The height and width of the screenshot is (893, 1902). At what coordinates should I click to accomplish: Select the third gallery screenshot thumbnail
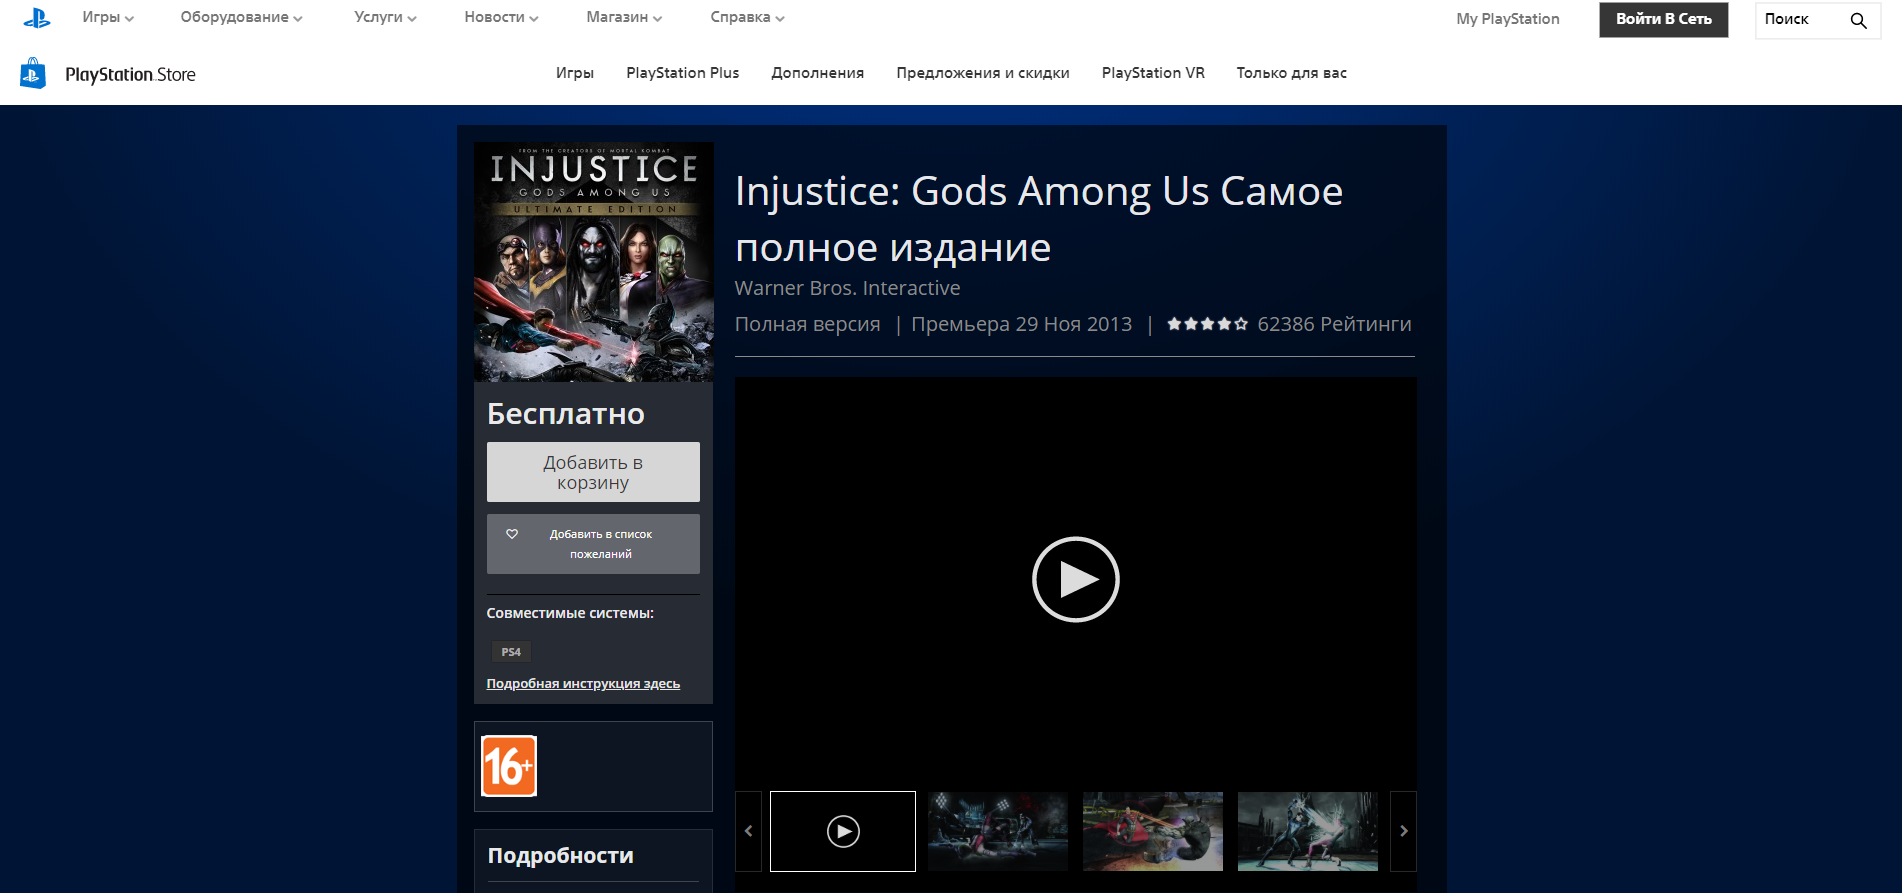click(x=1153, y=831)
